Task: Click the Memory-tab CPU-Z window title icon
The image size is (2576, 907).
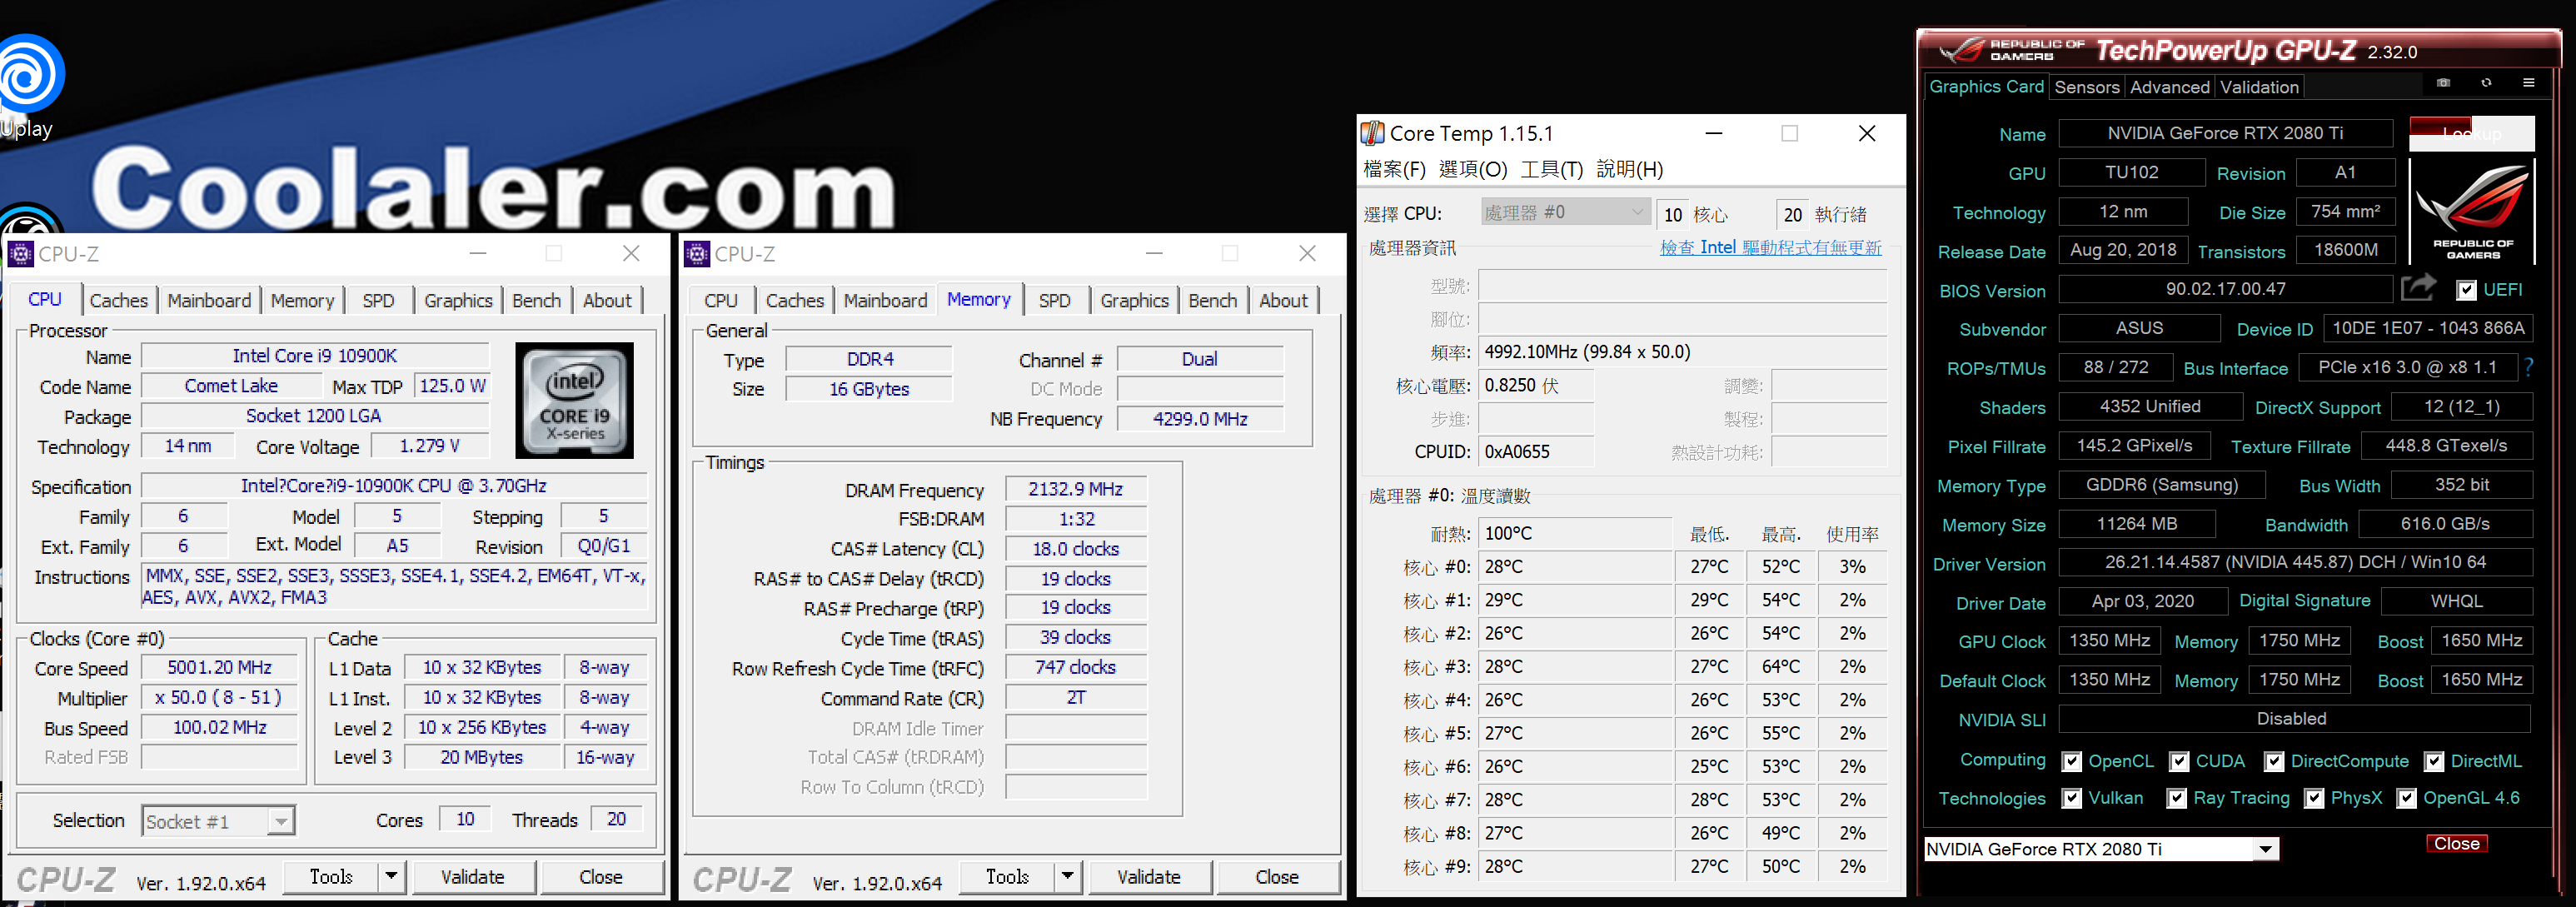Action: click(x=696, y=254)
